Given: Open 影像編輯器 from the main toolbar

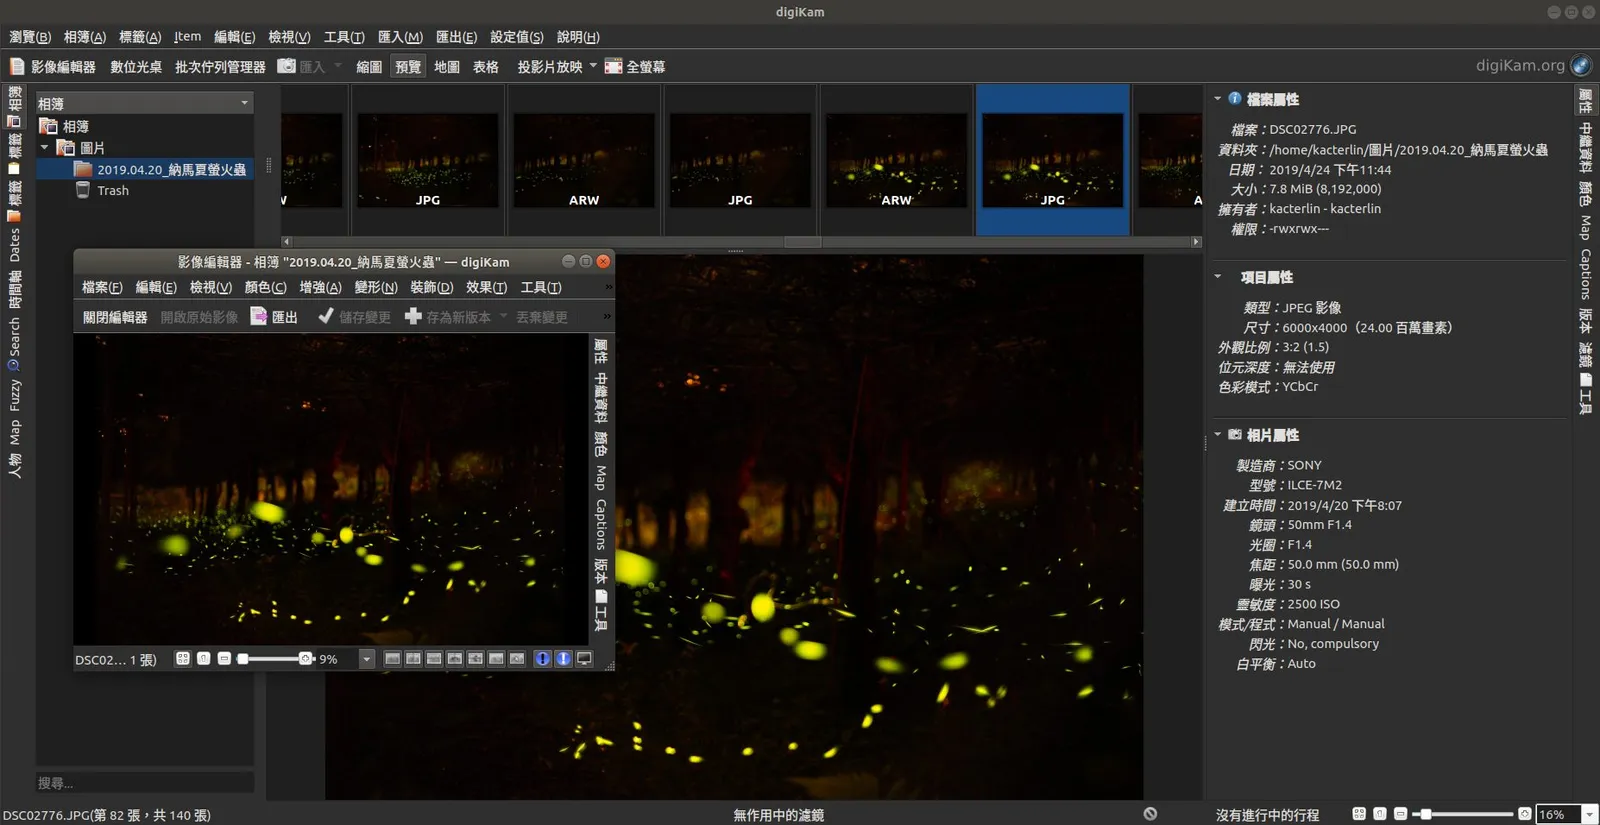Looking at the screenshot, I should click(53, 67).
